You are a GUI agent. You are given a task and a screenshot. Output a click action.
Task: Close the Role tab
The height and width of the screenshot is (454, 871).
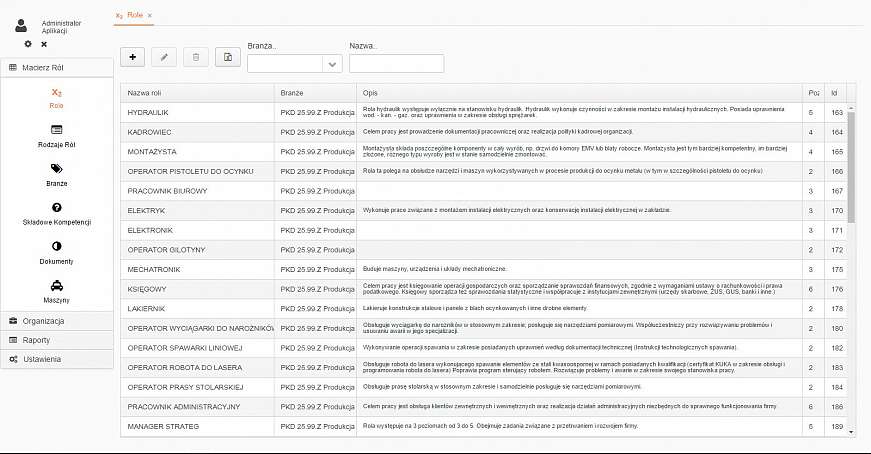pos(153,16)
